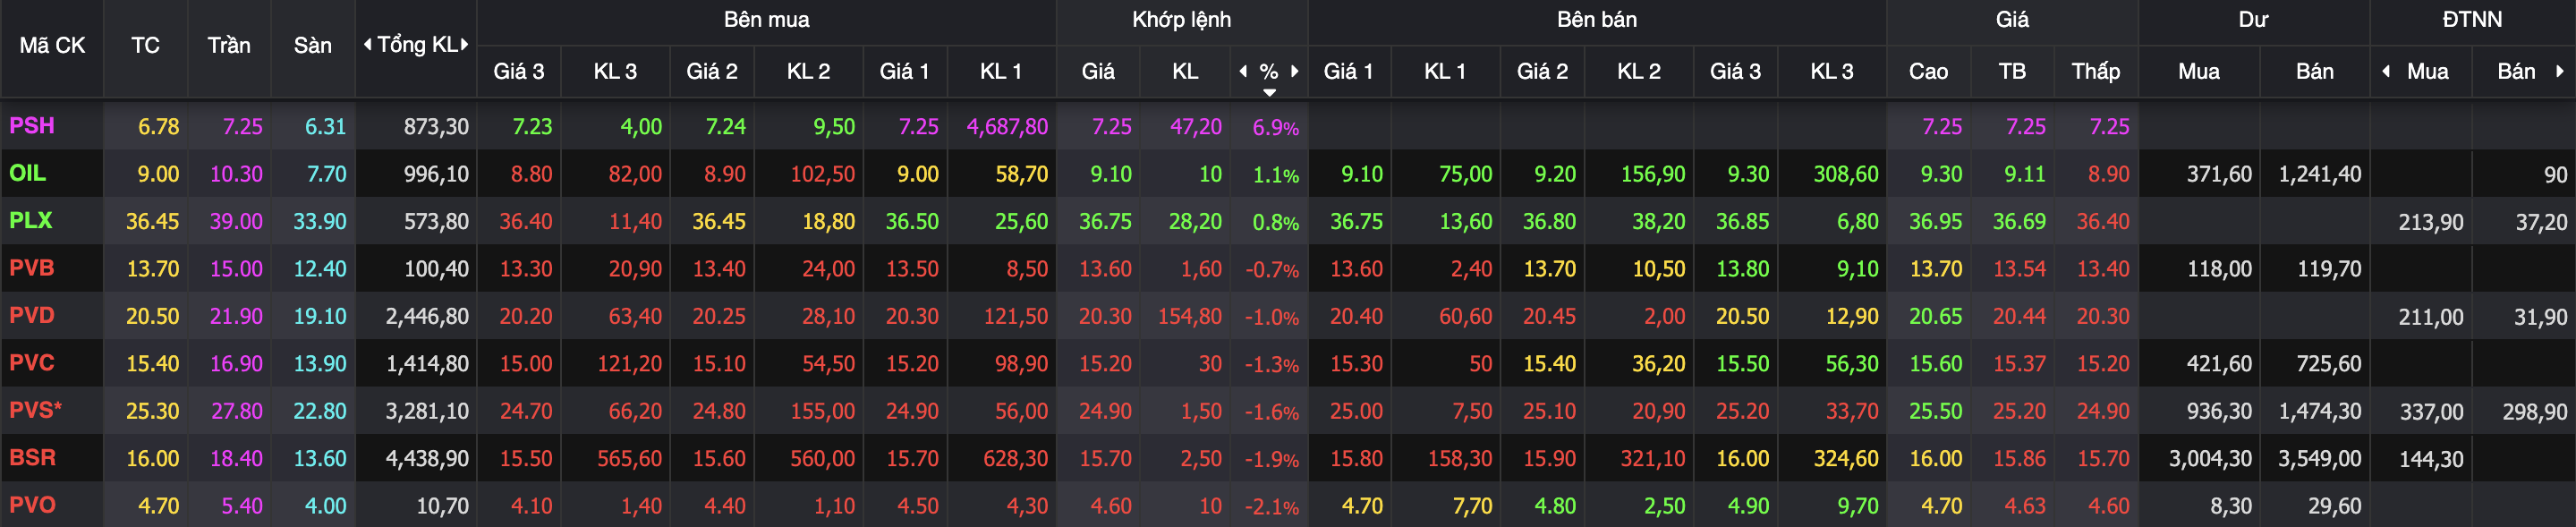Click PVB average price 13.54
2576x527 pixels.
2019,269
